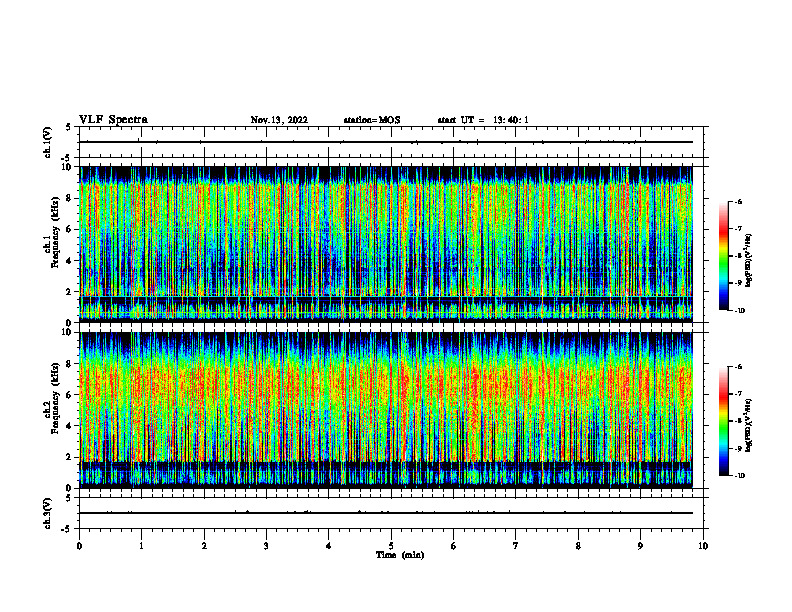The image size is (792, 612).
Task: Click the ch.2 spectrogram color scale bar
Action: click(723, 421)
